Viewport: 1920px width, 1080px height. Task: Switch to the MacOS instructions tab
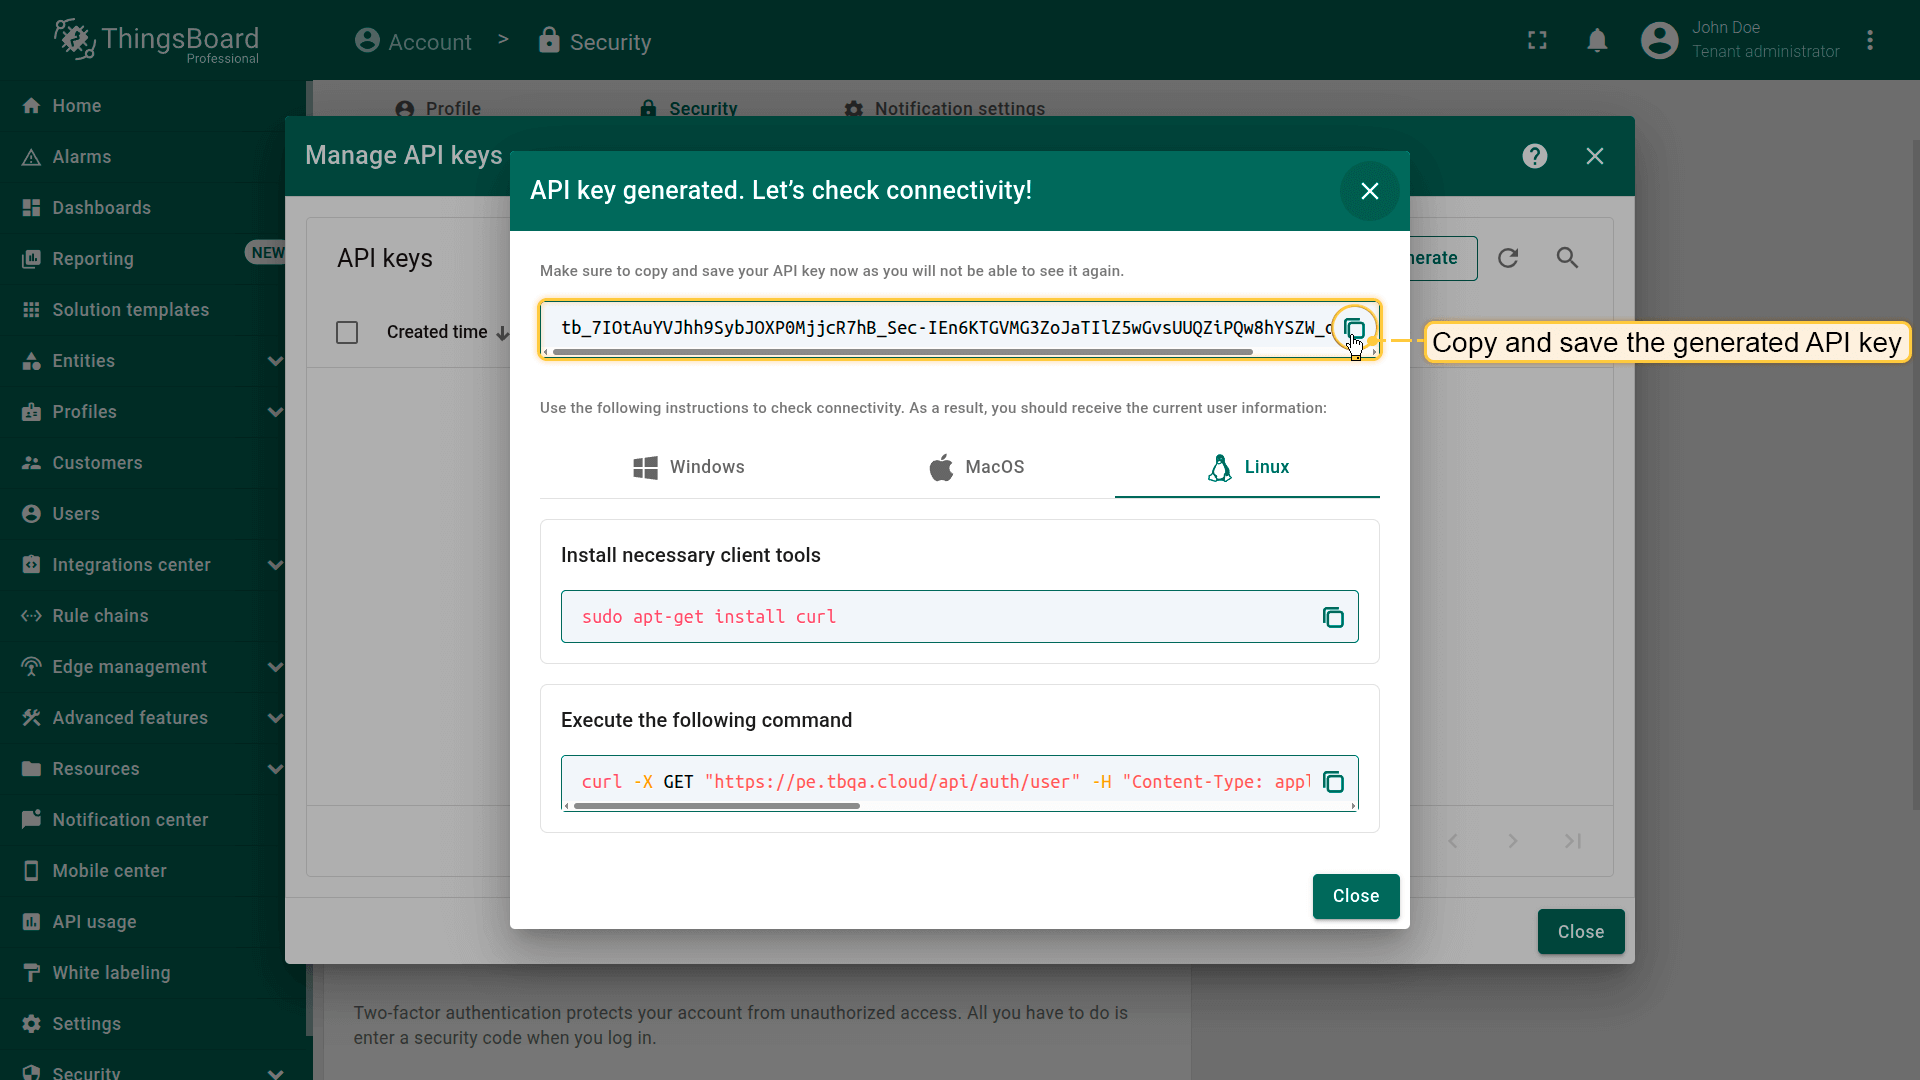977,467
